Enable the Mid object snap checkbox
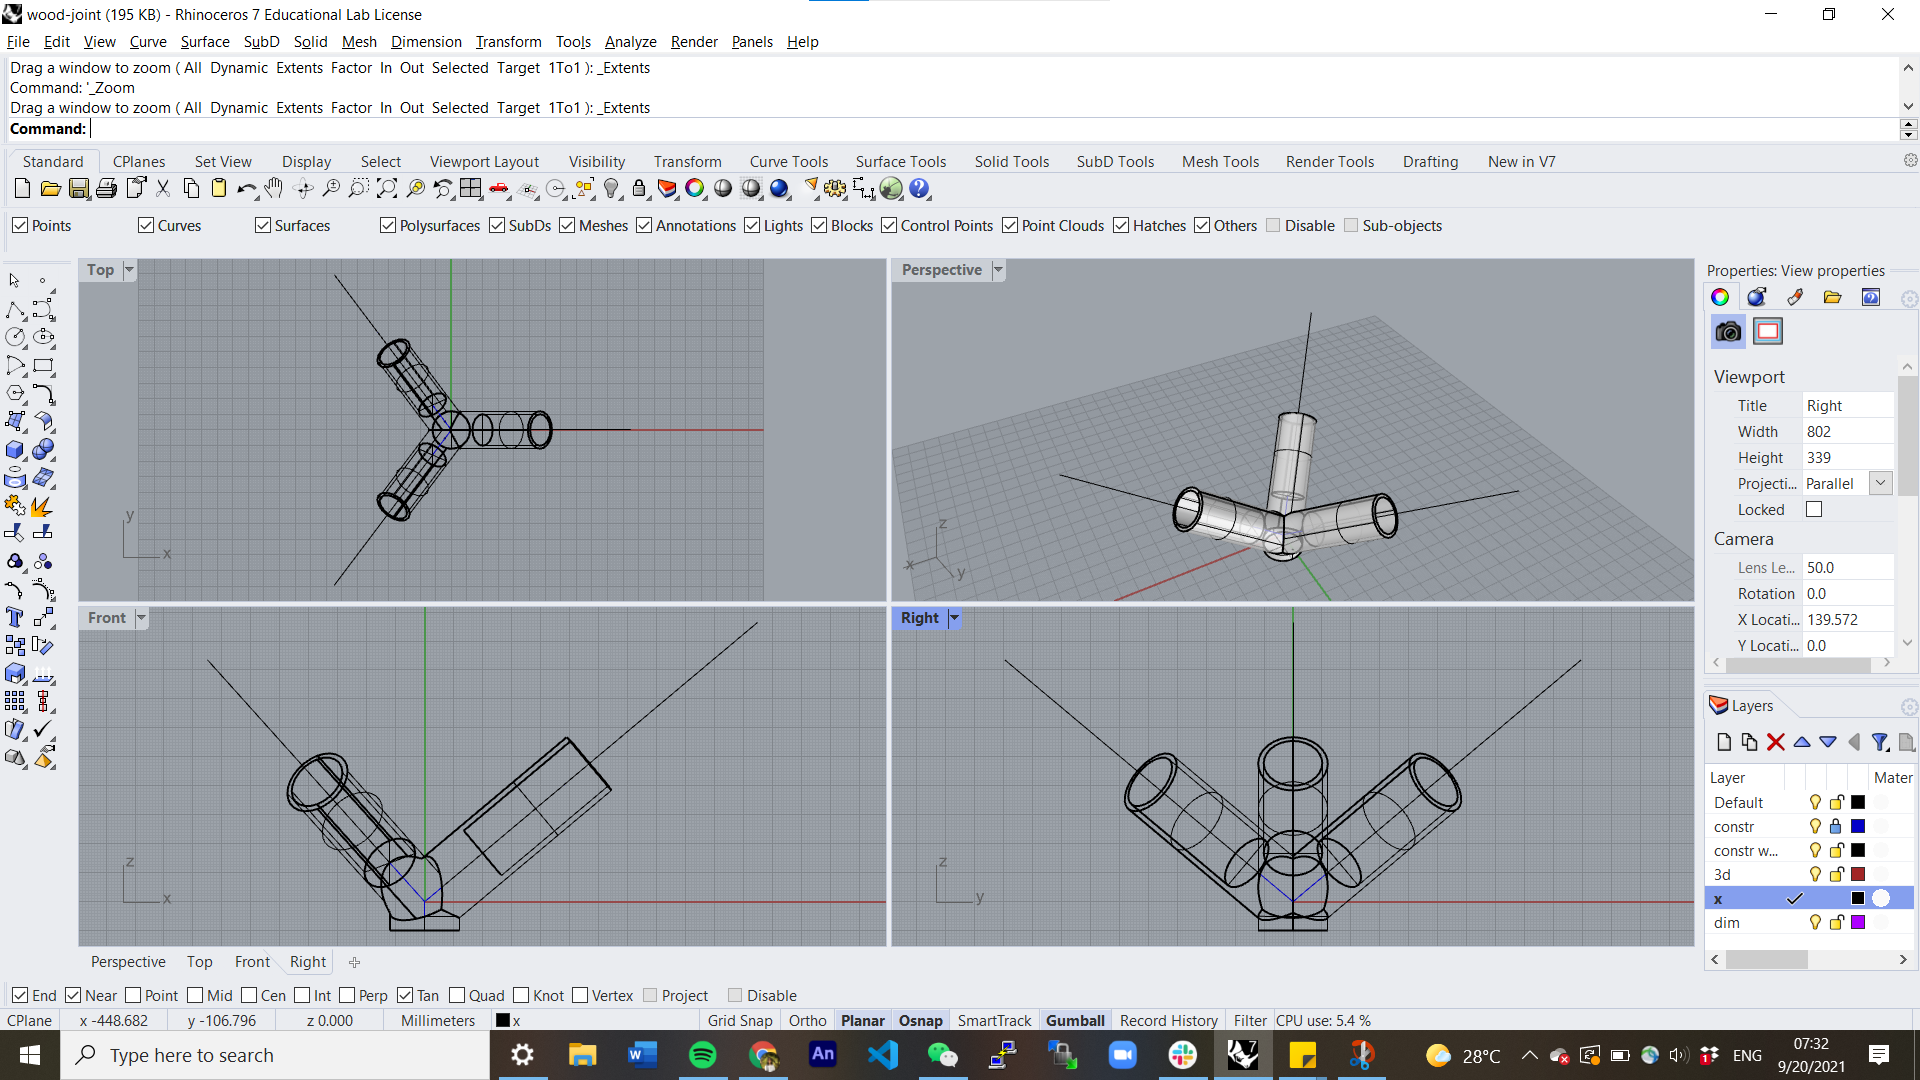Image resolution: width=1920 pixels, height=1080 pixels. pos(195,996)
